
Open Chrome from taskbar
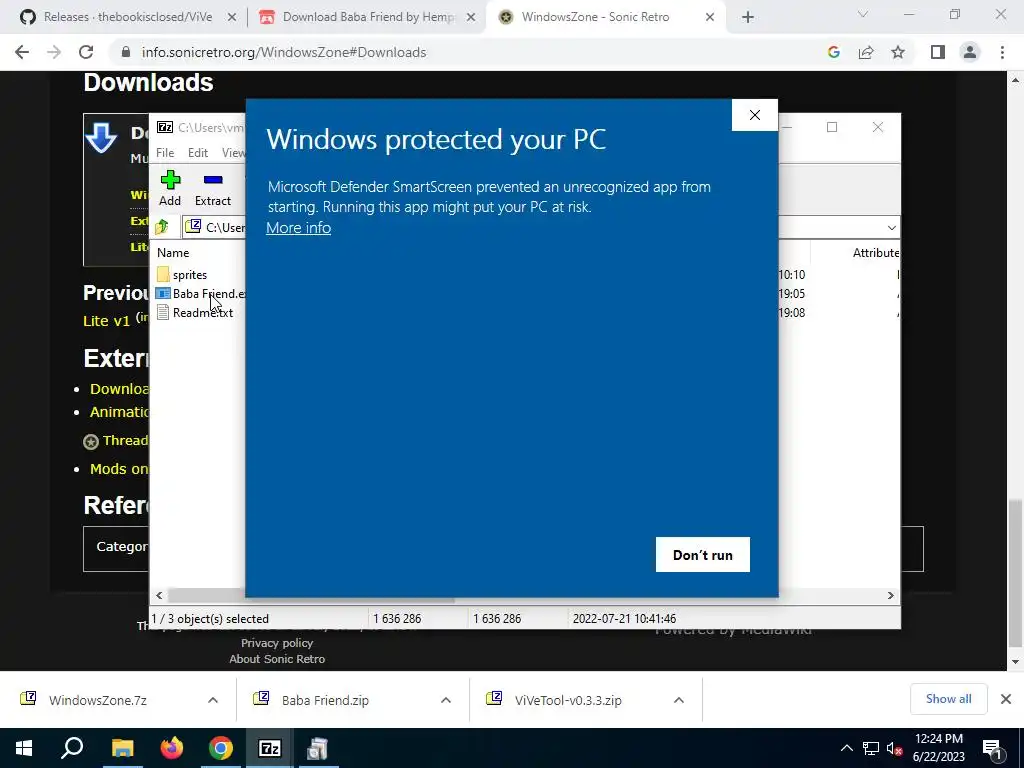pos(221,748)
